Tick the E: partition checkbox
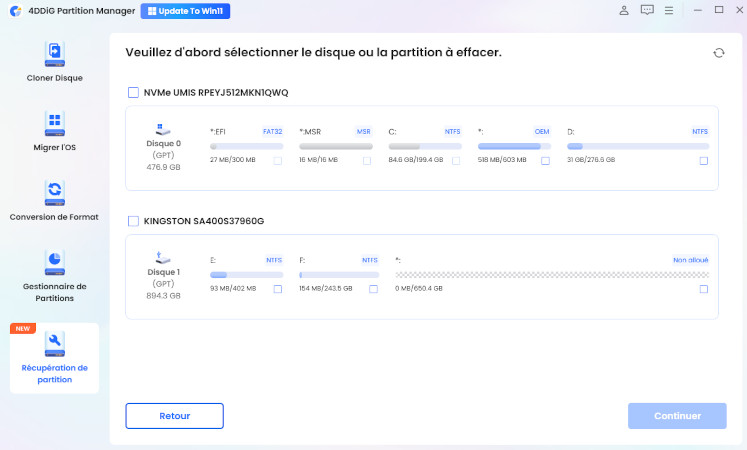747x450 pixels. coord(278,289)
